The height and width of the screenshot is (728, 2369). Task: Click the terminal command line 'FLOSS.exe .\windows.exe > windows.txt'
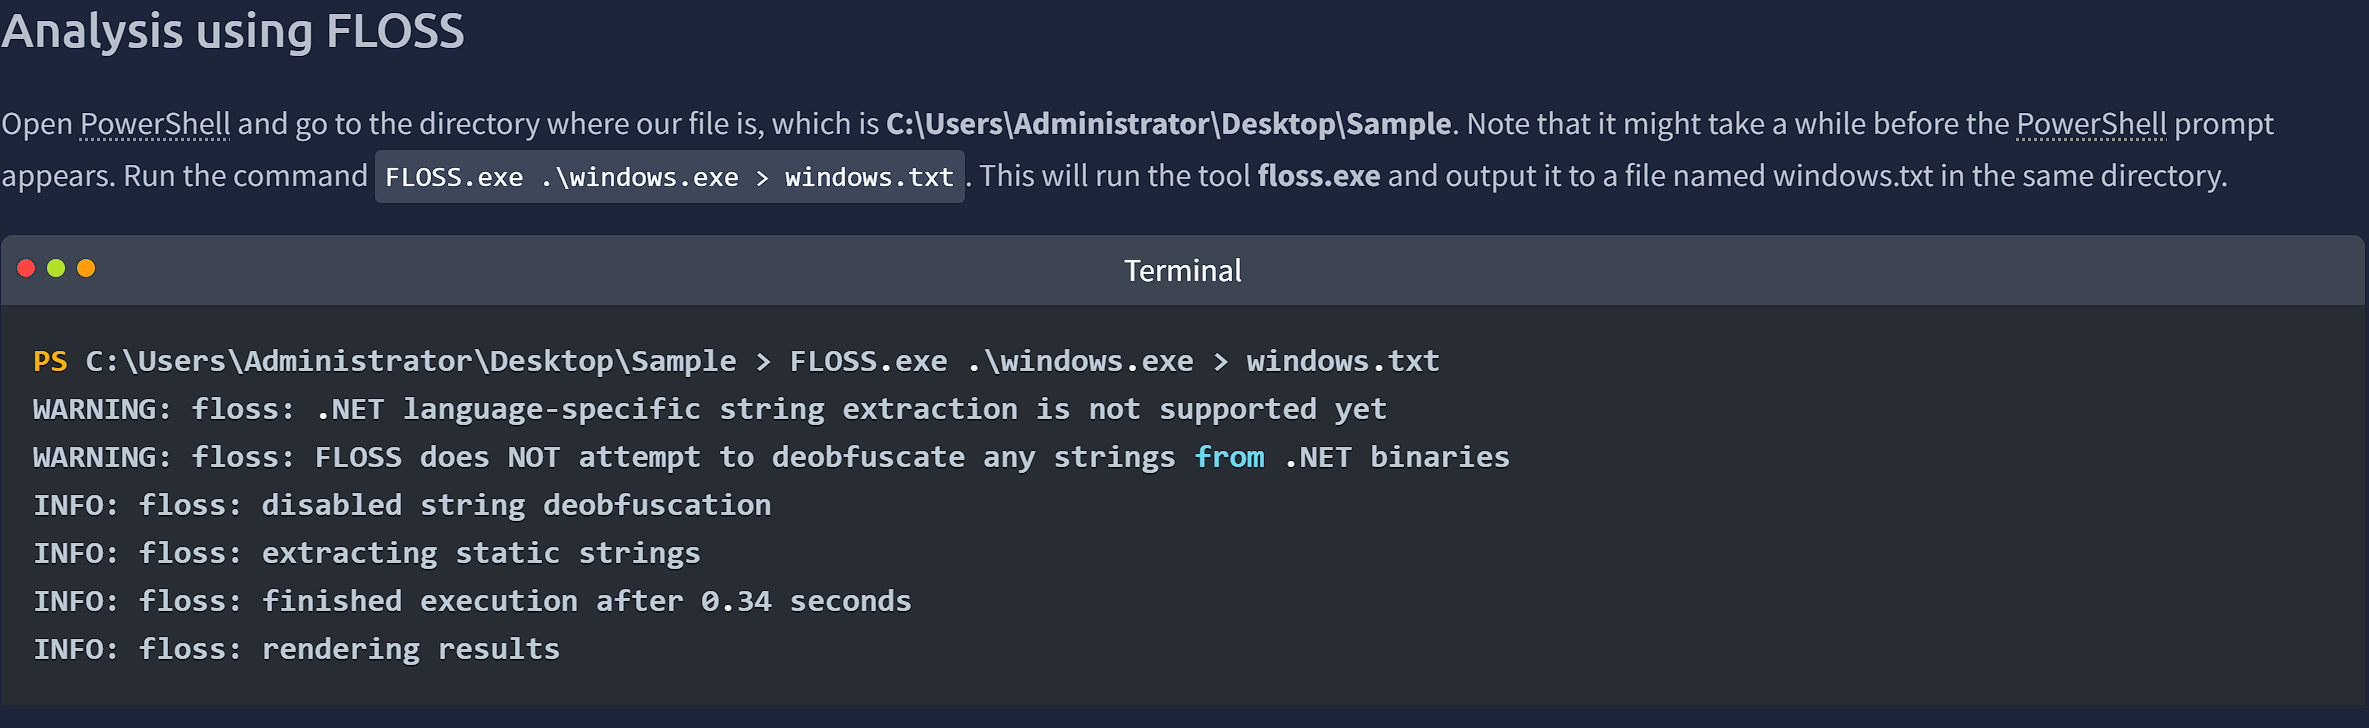(x=1114, y=361)
